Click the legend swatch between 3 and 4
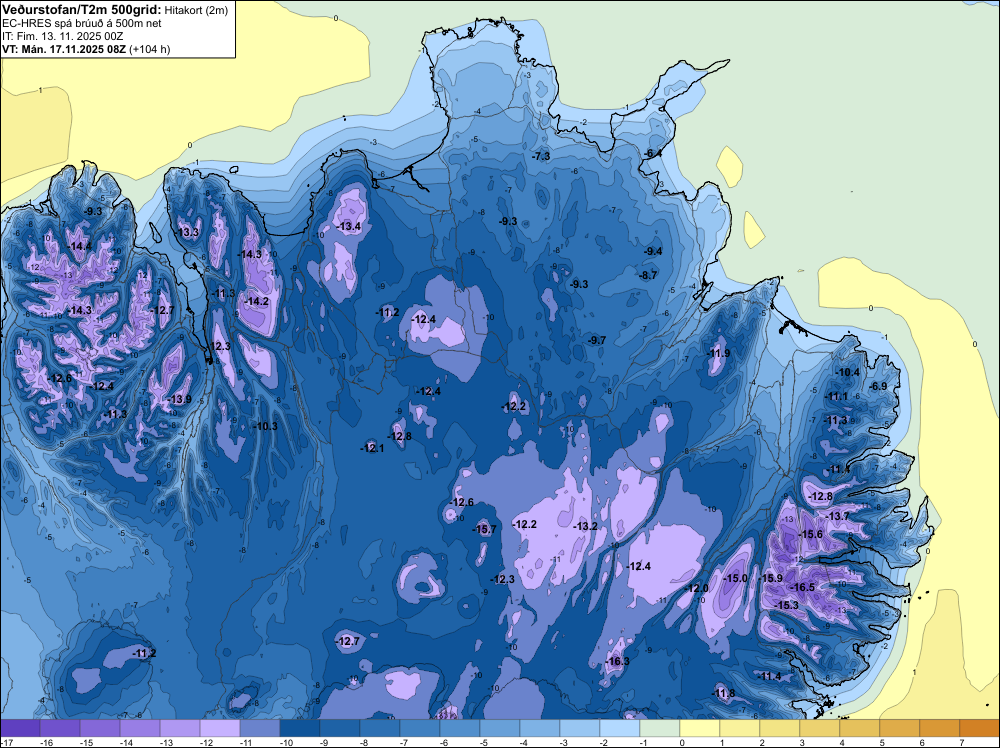1000x748 pixels. coord(820,728)
